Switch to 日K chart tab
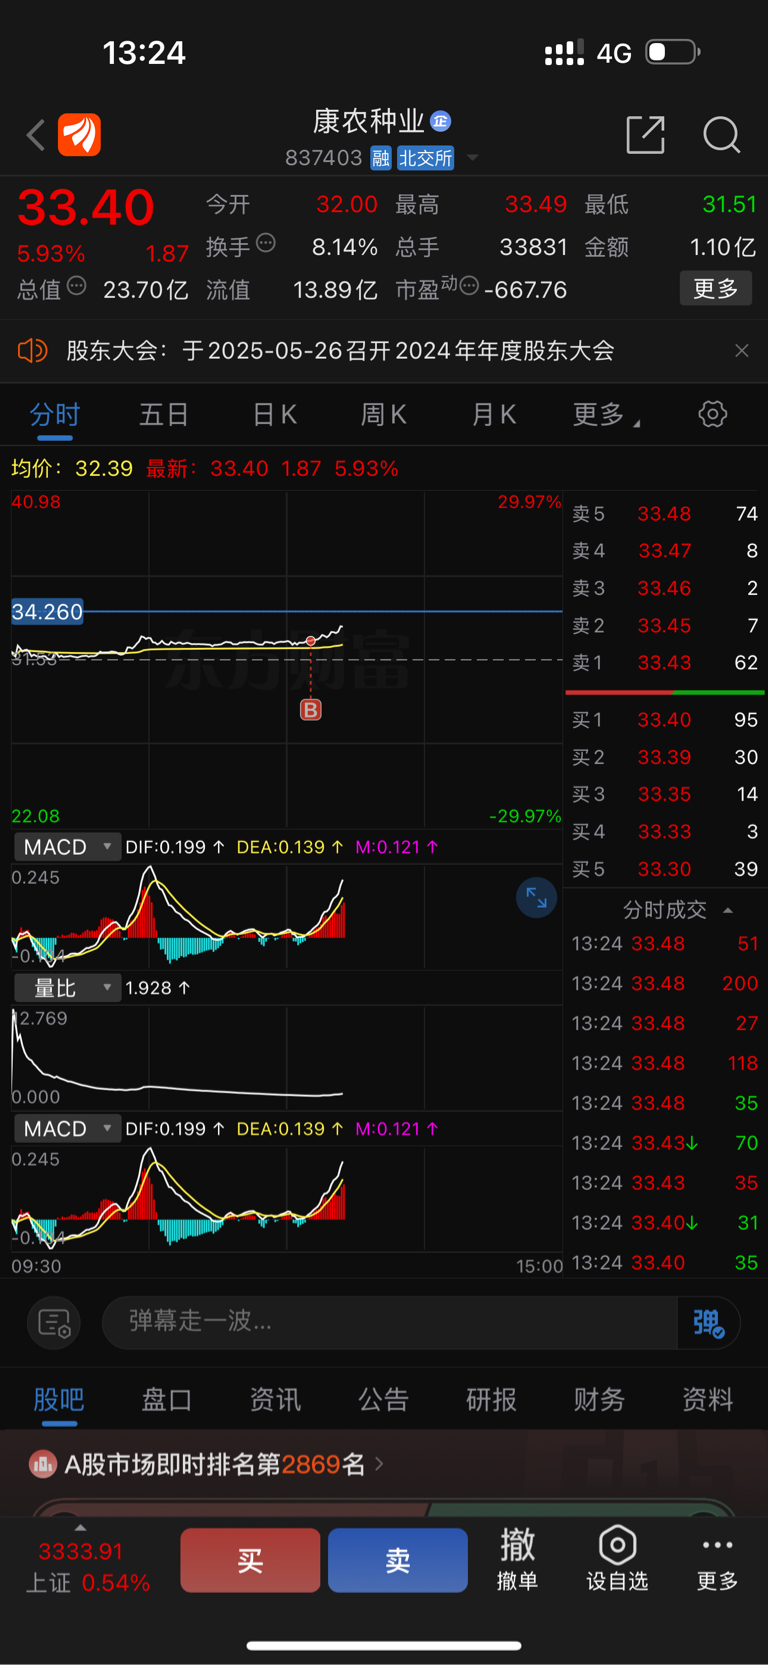 274,415
